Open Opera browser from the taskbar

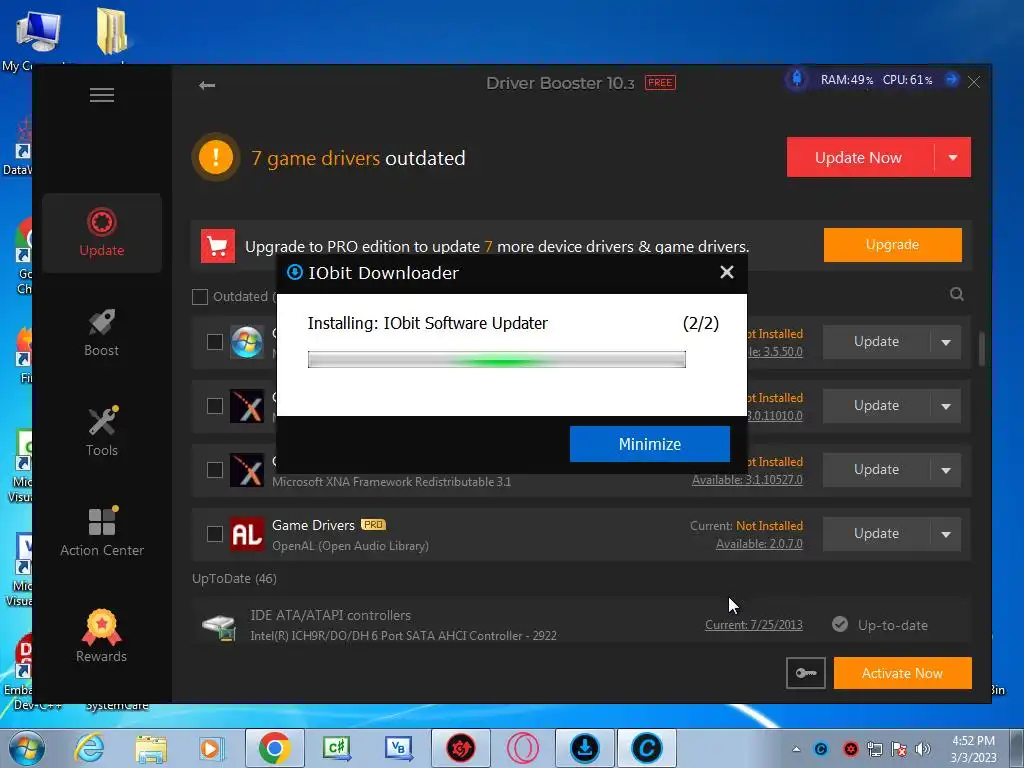522,748
